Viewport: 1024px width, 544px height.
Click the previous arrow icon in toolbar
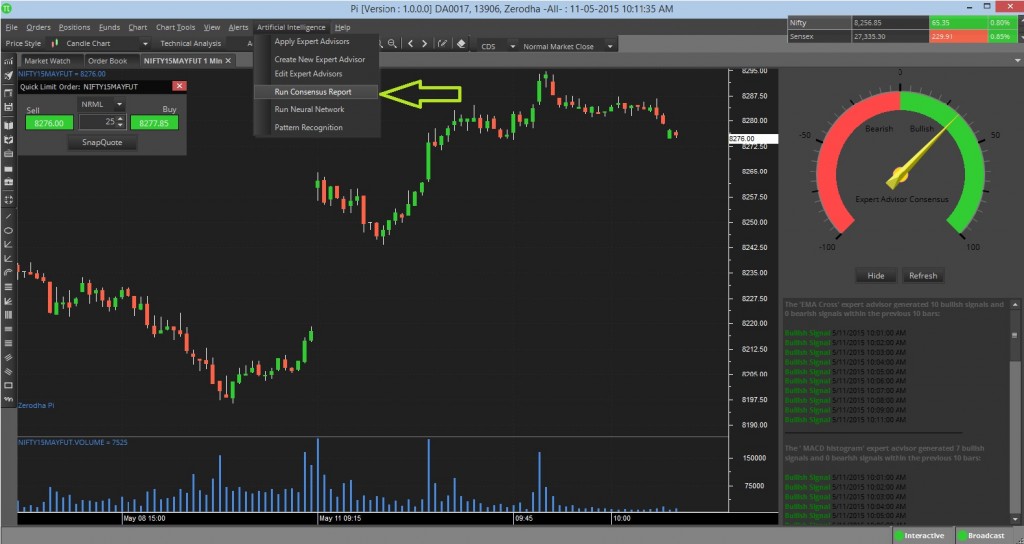pos(412,44)
